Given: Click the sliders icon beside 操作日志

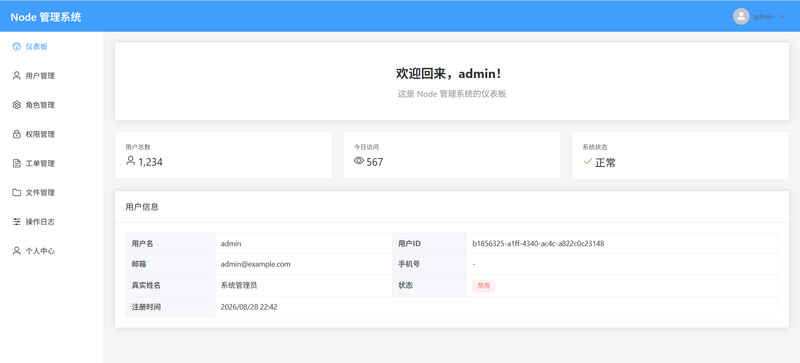Looking at the screenshot, I should tap(16, 222).
